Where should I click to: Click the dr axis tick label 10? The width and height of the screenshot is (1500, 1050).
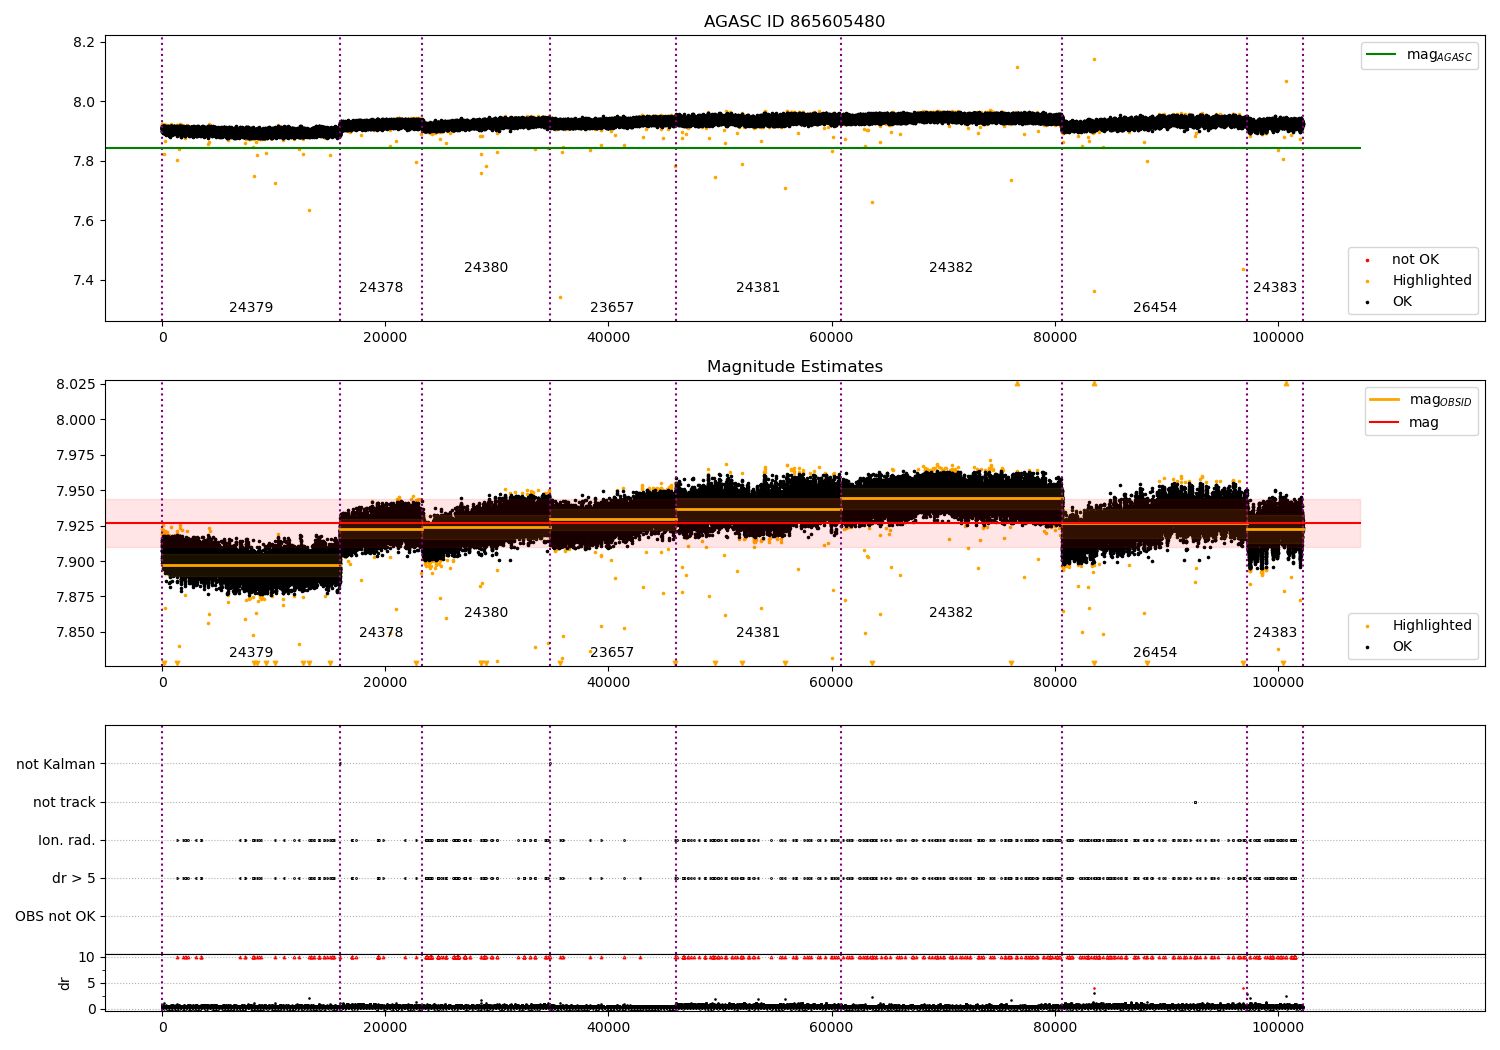(87, 958)
